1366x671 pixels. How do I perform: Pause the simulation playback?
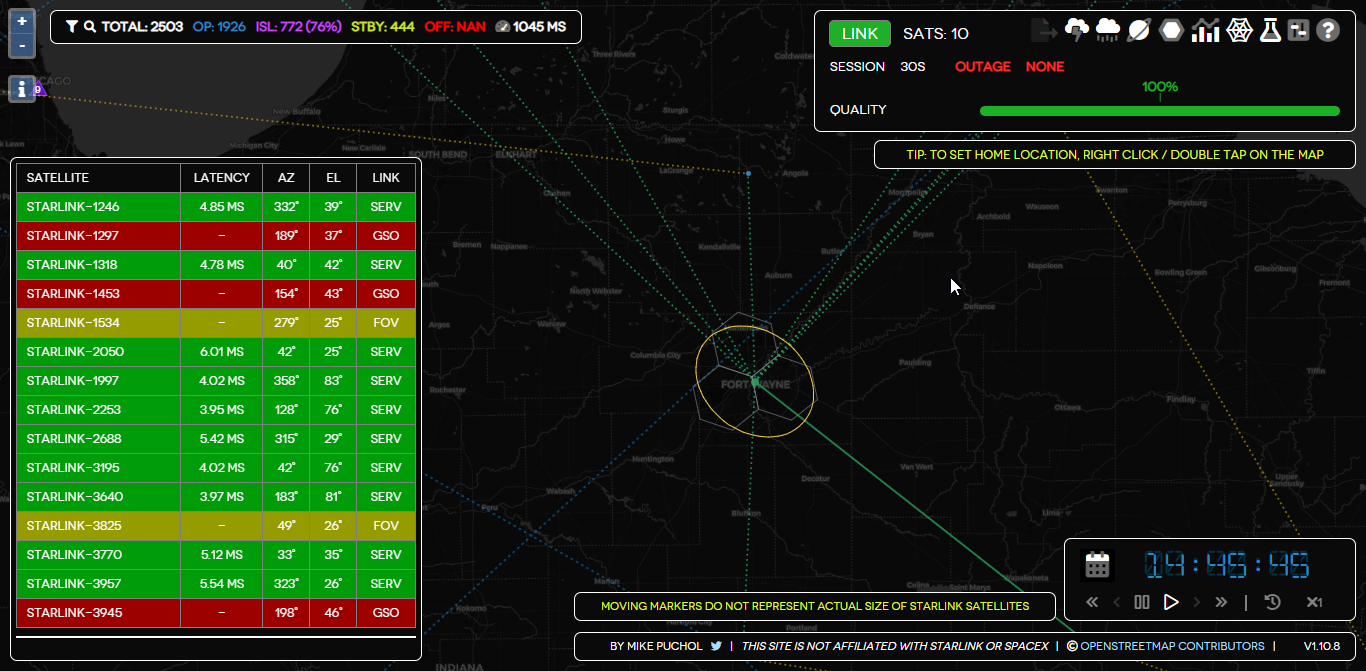coord(1142,602)
